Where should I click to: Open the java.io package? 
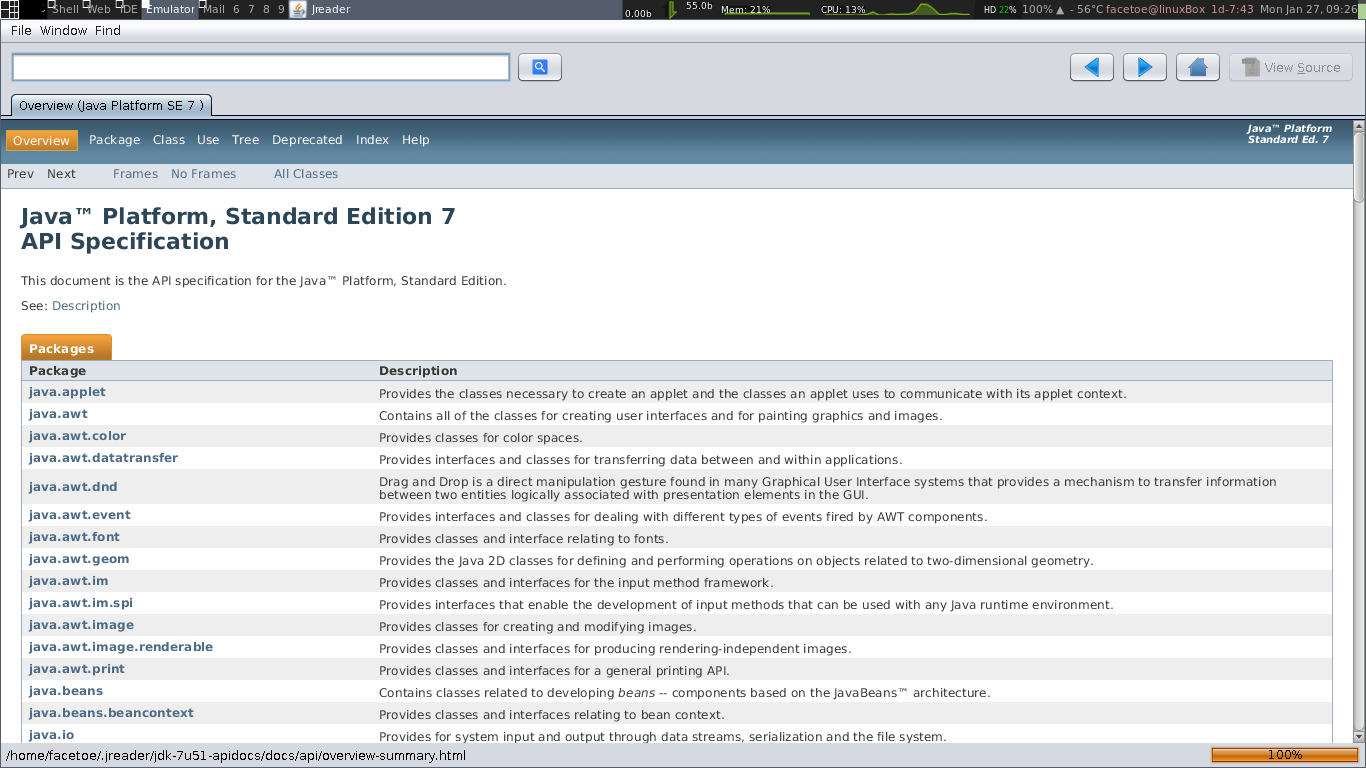tap(51, 735)
